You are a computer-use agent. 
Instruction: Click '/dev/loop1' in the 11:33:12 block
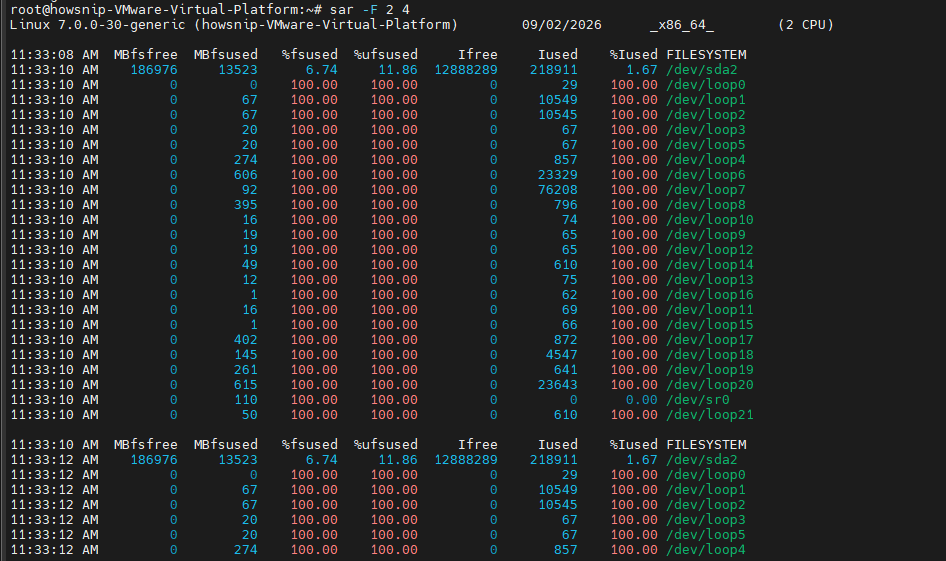click(x=706, y=490)
